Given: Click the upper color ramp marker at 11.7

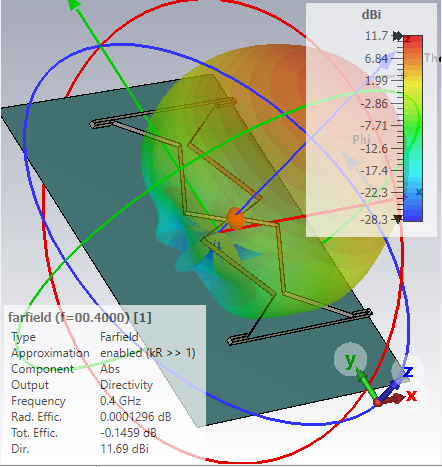Looking at the screenshot, I should [397, 36].
